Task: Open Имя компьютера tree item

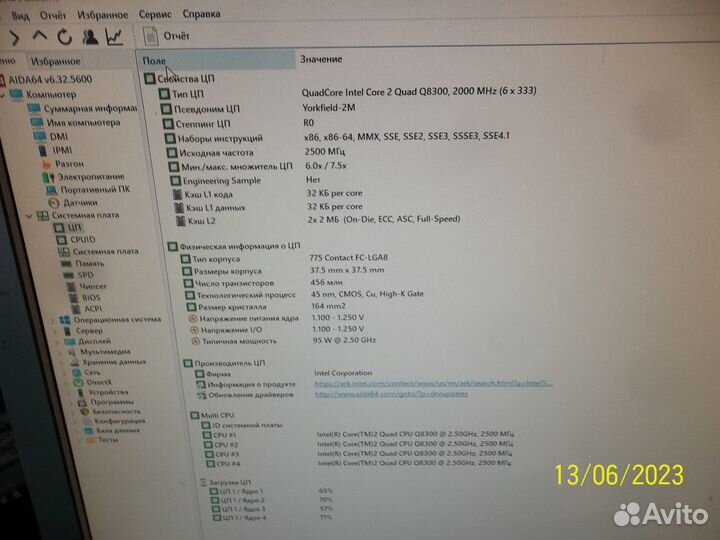Action: tap(83, 123)
